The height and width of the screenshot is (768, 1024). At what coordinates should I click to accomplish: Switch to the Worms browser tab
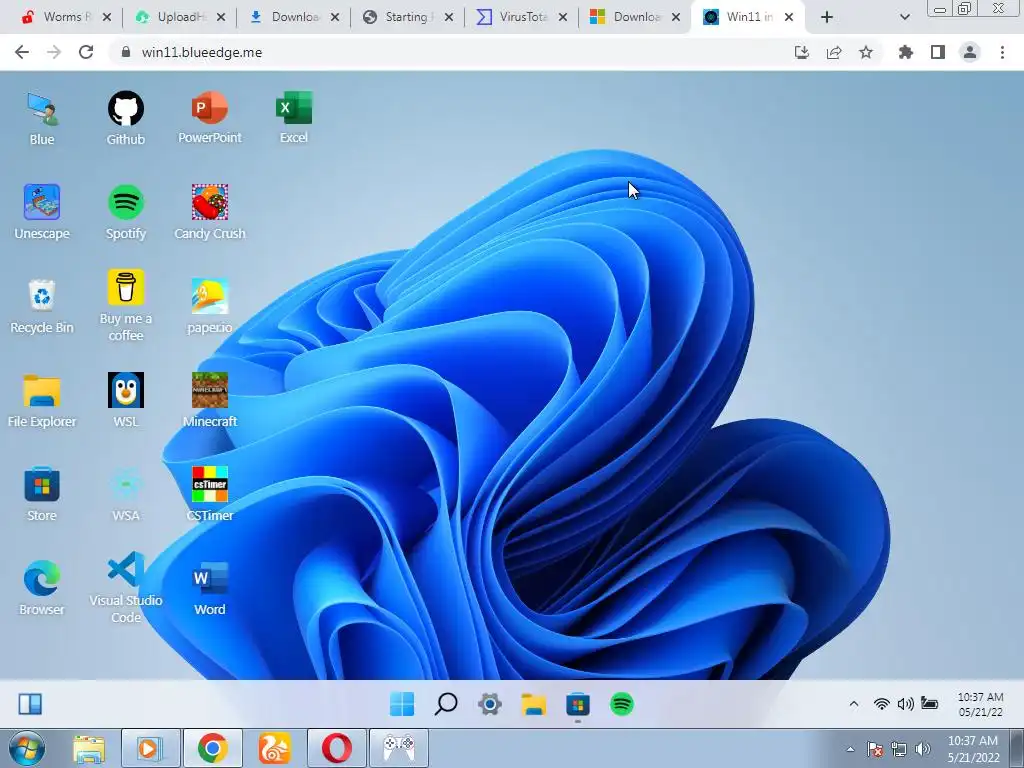[x=65, y=17]
